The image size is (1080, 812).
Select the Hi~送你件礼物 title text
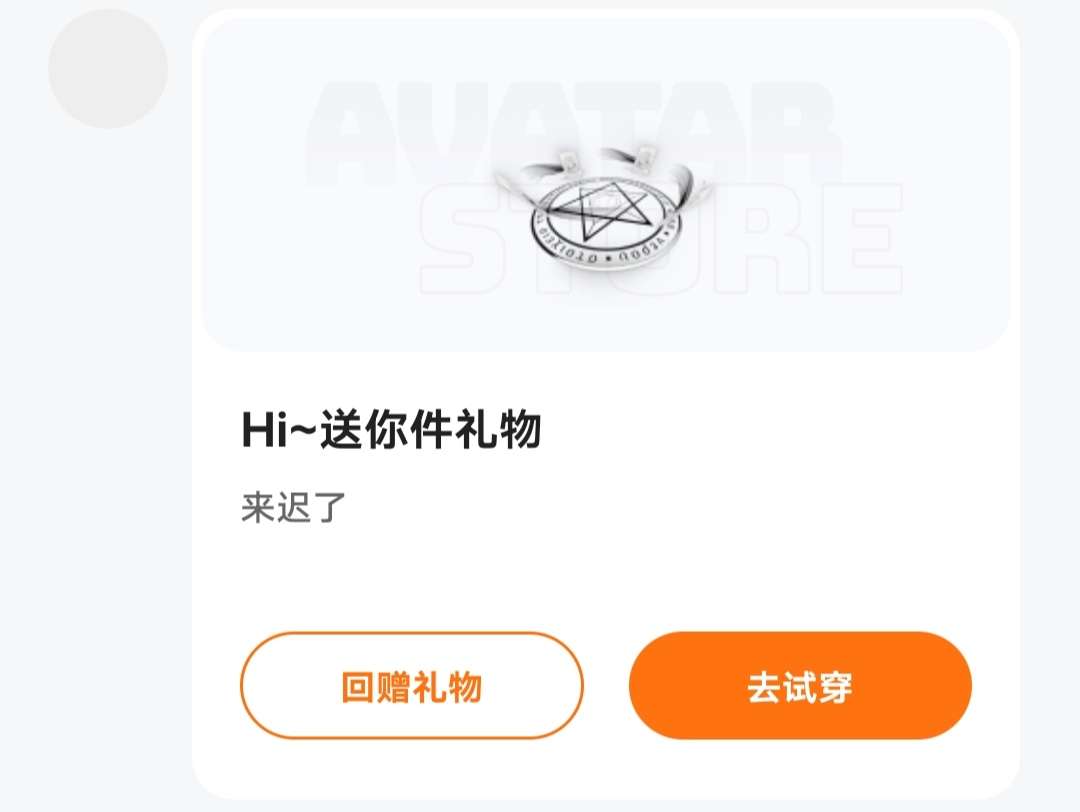[x=391, y=430]
